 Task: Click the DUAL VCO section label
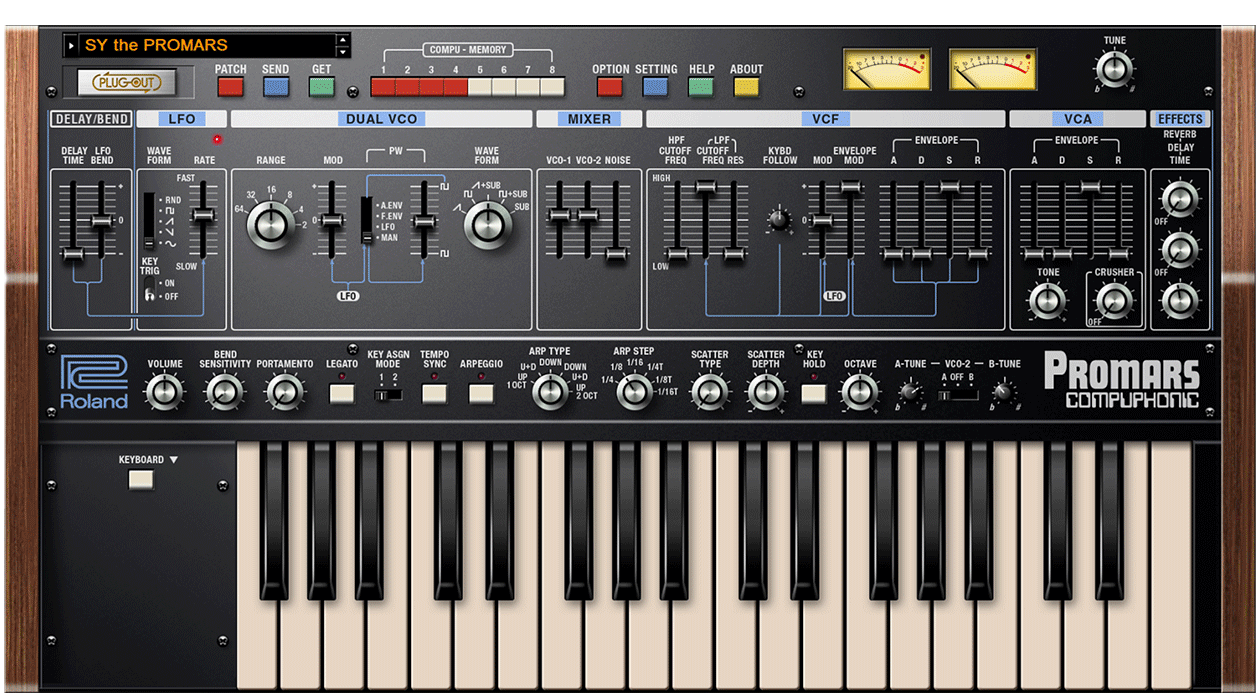[x=381, y=119]
